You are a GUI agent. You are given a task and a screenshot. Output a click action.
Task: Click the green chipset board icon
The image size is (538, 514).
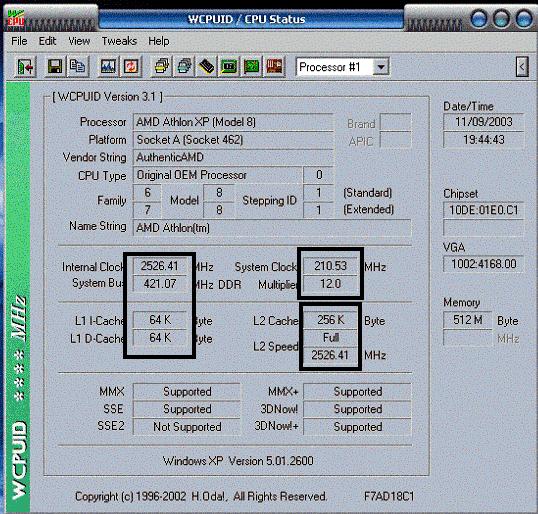tap(252, 67)
